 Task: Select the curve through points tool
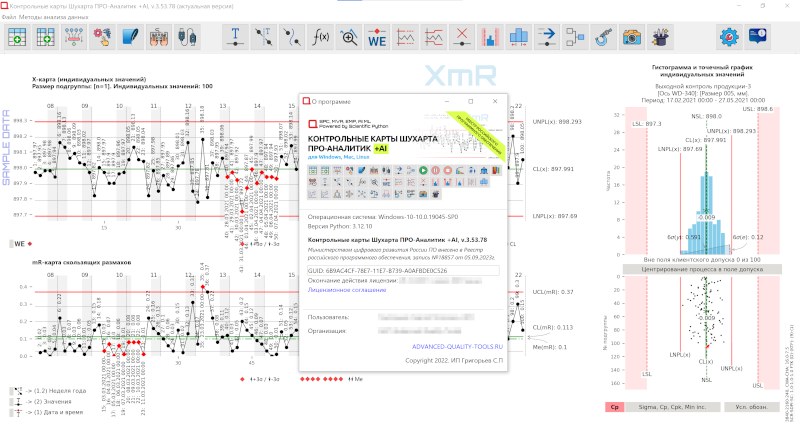pos(292,37)
